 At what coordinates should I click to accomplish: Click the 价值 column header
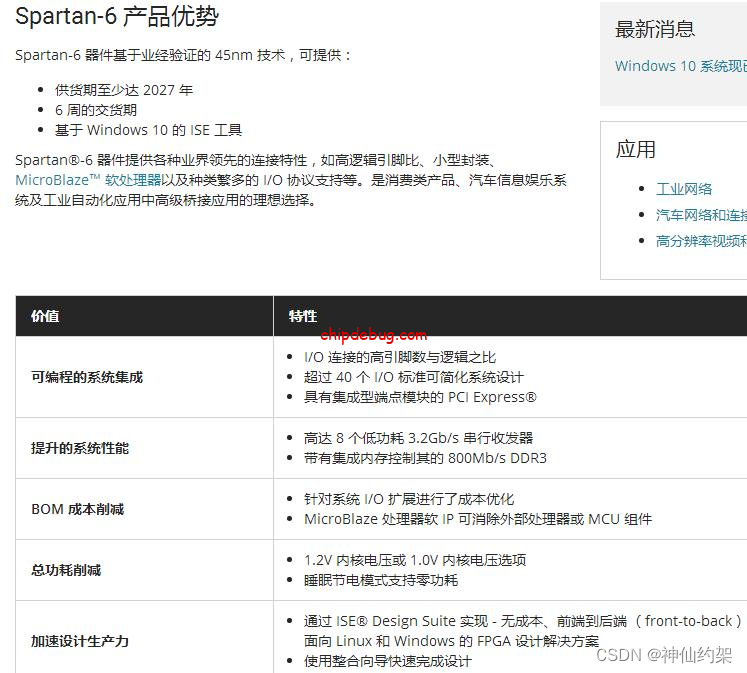point(45,316)
